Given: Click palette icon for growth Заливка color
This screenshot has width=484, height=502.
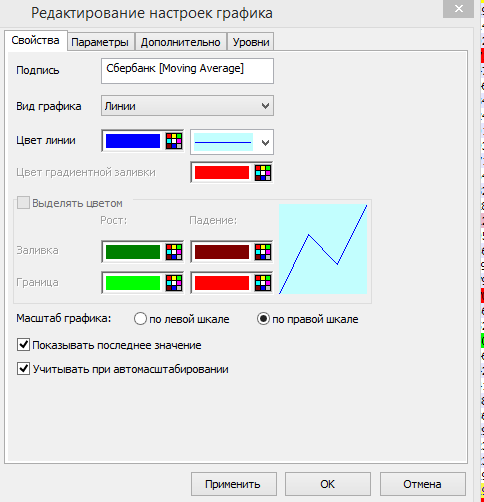Looking at the screenshot, I should click(174, 252).
